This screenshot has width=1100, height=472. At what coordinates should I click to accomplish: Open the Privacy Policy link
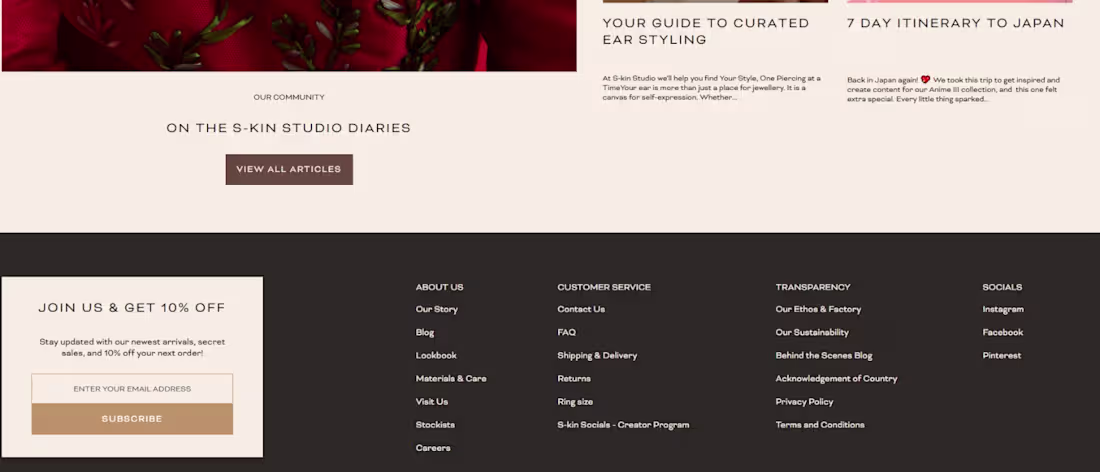click(x=804, y=402)
